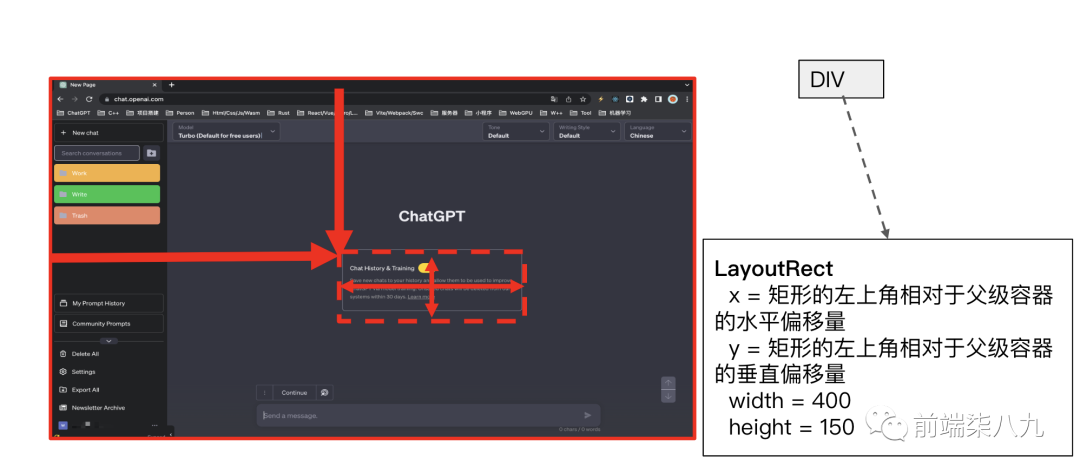The height and width of the screenshot is (473, 1080).
Task: Open the 机器学习 bookmarks folder
Action: [614, 112]
